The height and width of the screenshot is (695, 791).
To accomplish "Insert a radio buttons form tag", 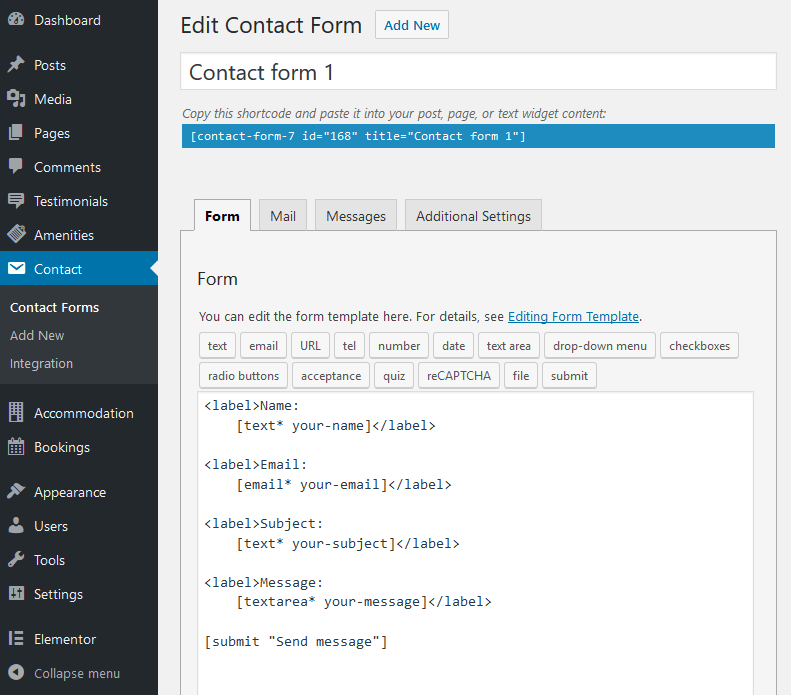I will point(243,376).
